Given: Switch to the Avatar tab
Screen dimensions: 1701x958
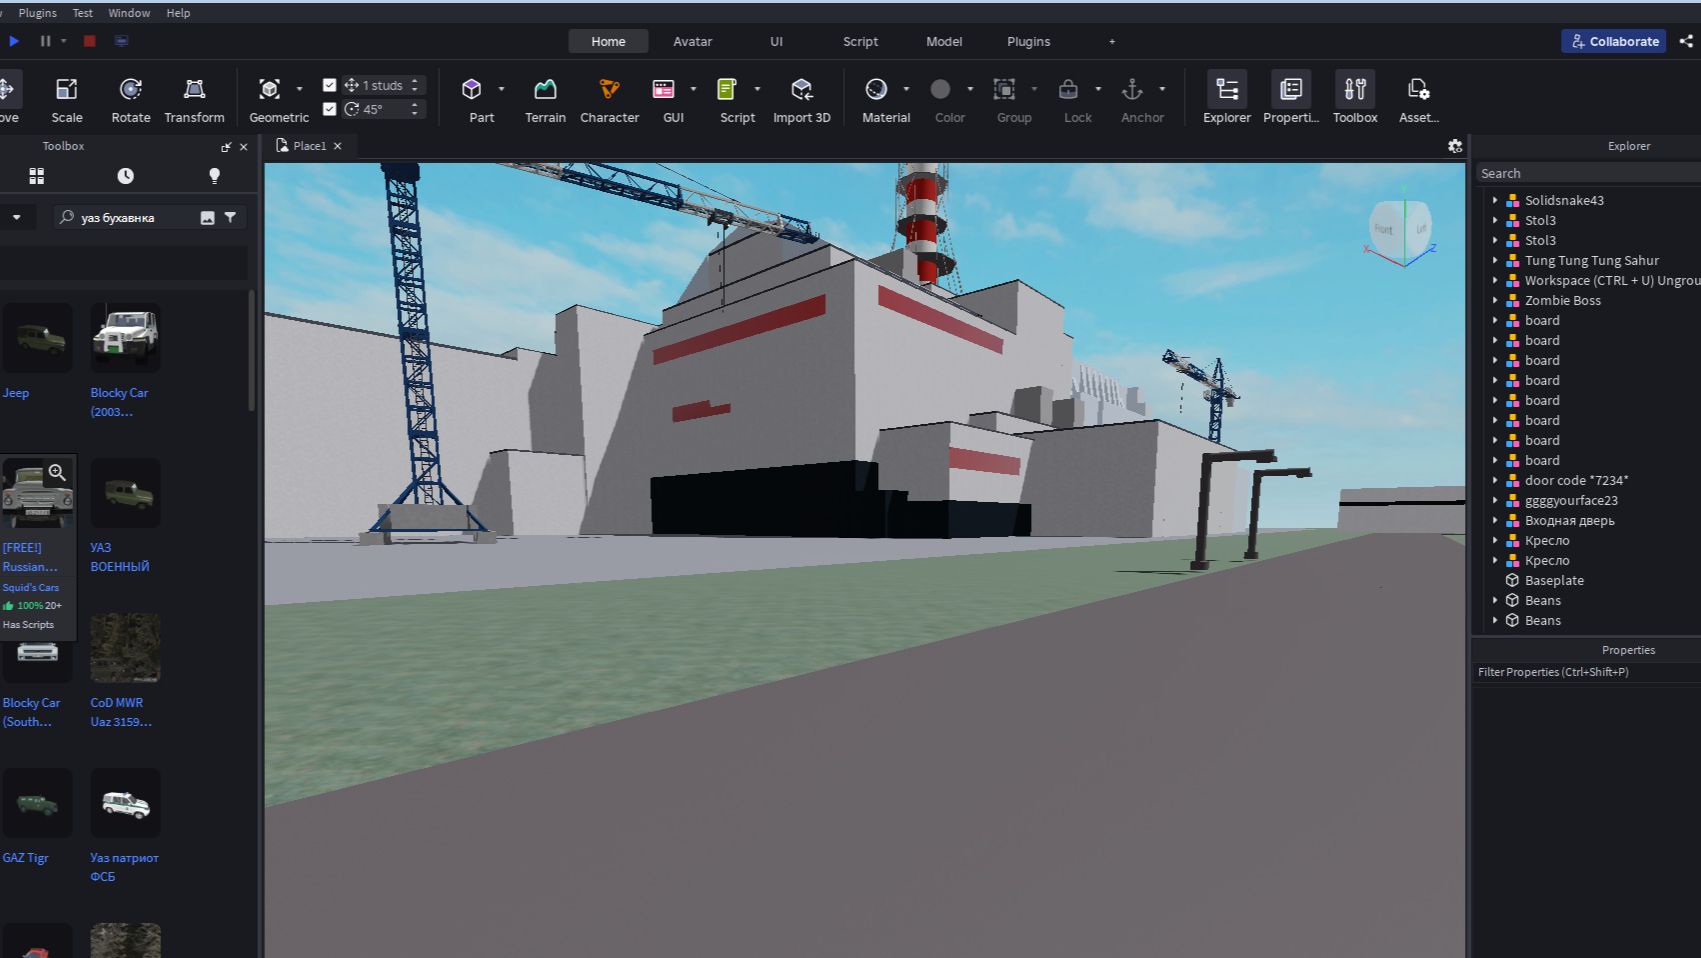Looking at the screenshot, I should pos(692,41).
